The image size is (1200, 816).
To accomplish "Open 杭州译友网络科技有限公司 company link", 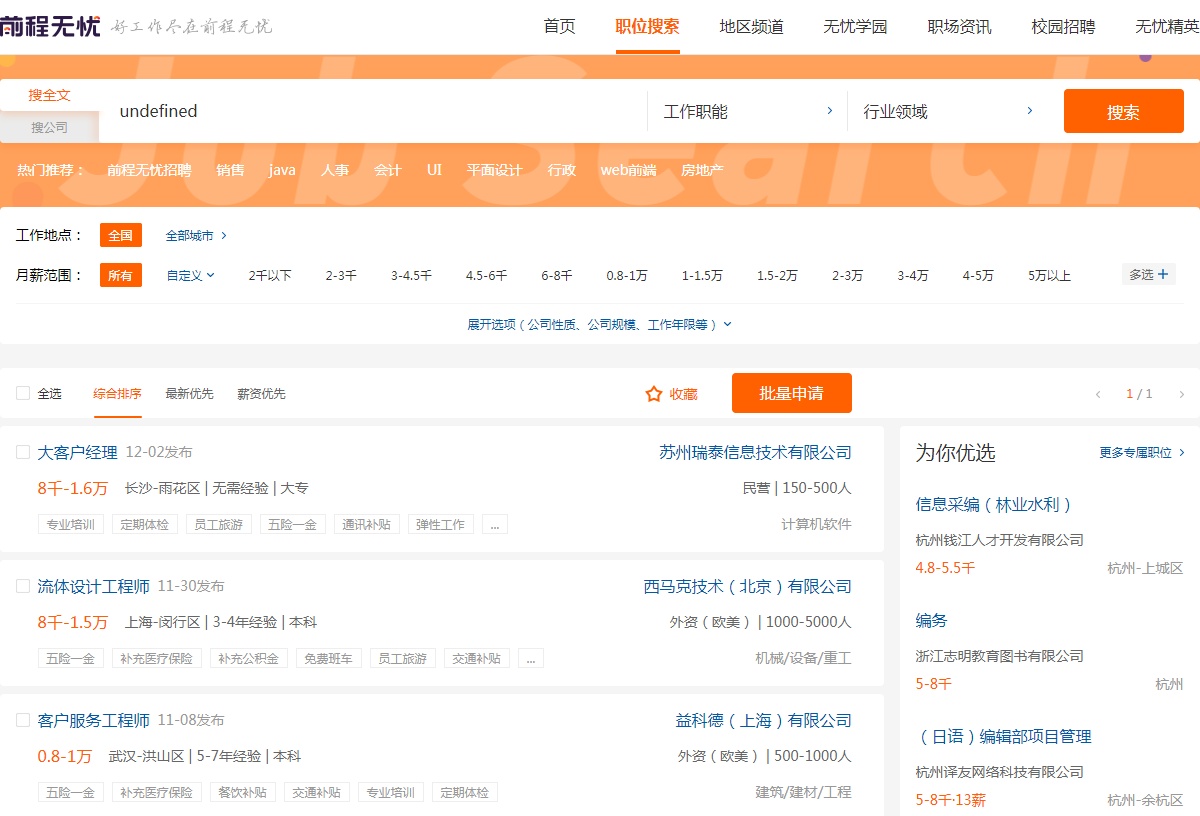I will click(x=1000, y=772).
